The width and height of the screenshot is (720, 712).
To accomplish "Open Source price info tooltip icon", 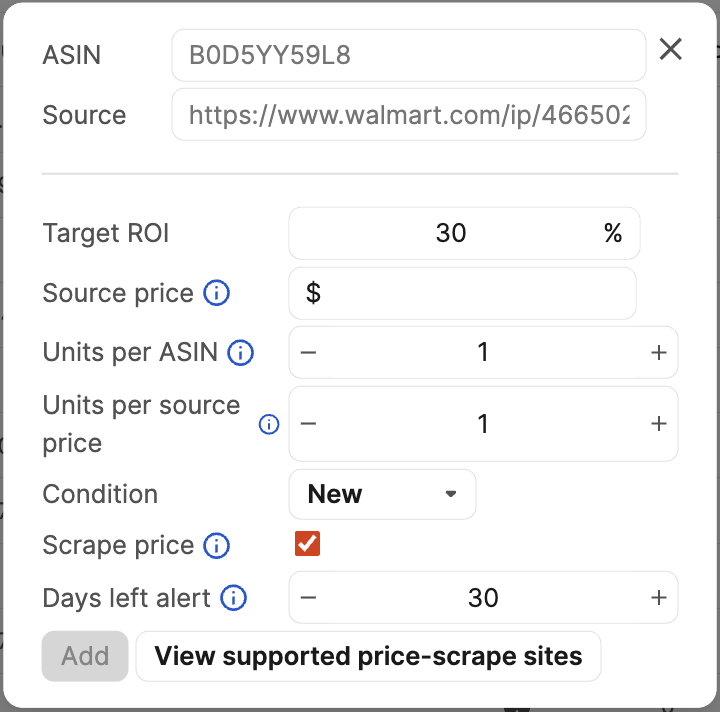I will [x=216, y=293].
